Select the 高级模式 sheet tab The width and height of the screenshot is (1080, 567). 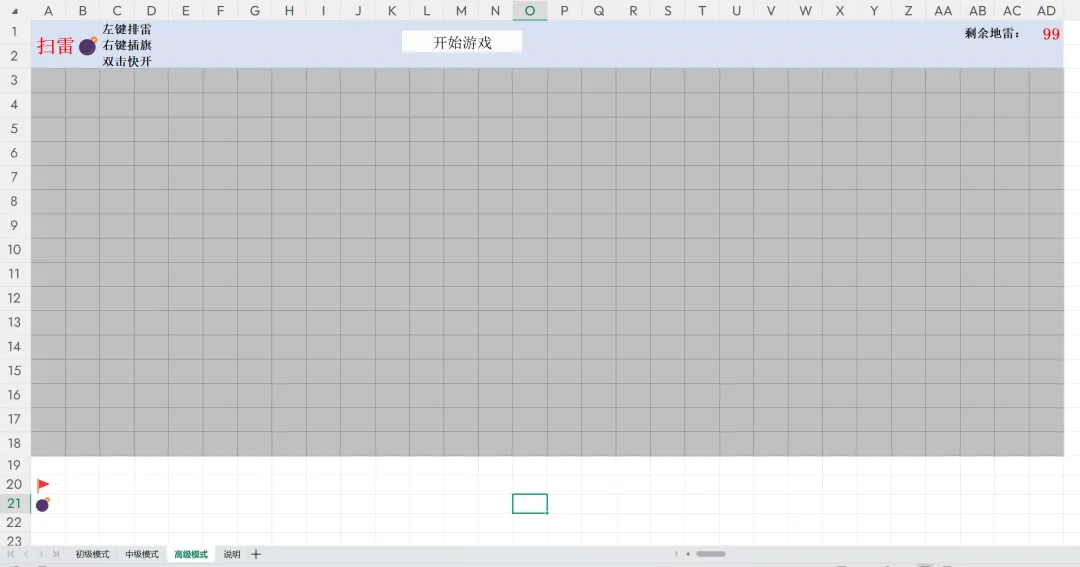pyautogui.click(x=191, y=554)
